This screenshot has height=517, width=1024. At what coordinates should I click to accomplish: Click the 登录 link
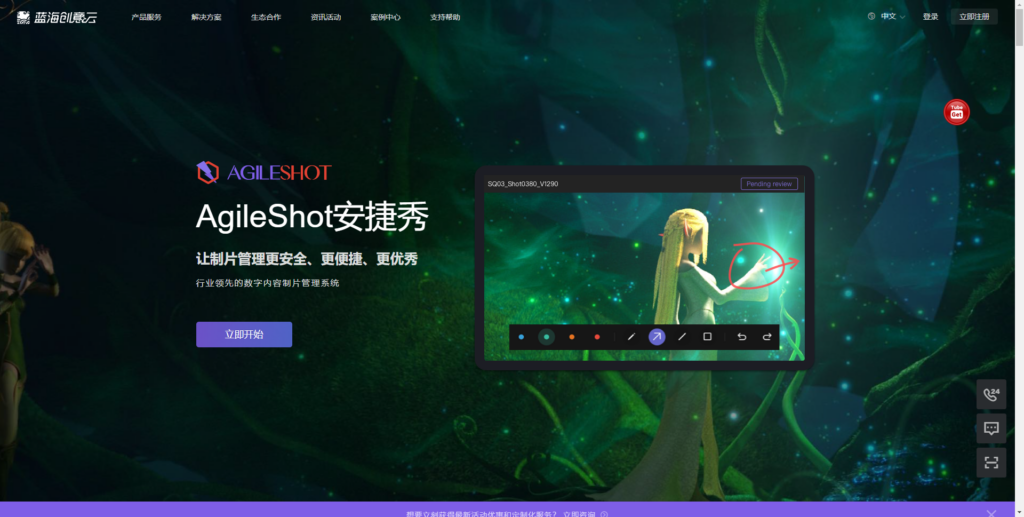tap(931, 17)
